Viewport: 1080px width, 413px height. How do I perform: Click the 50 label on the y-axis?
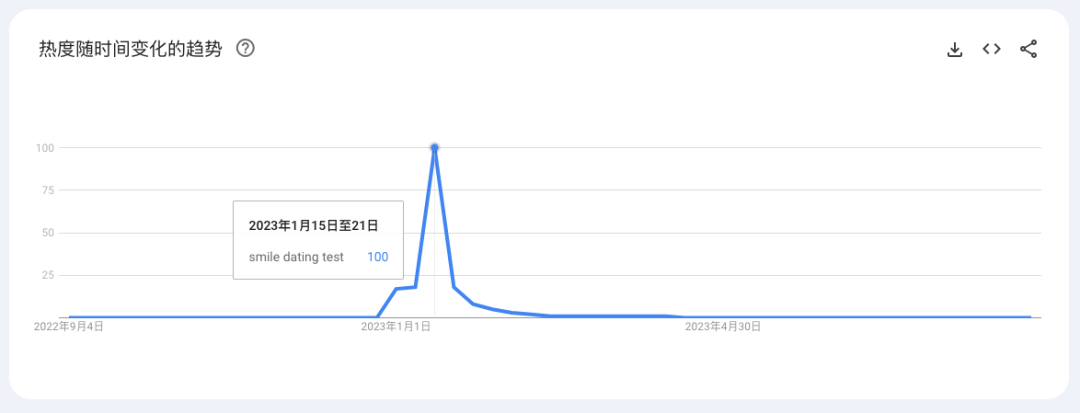click(47, 233)
